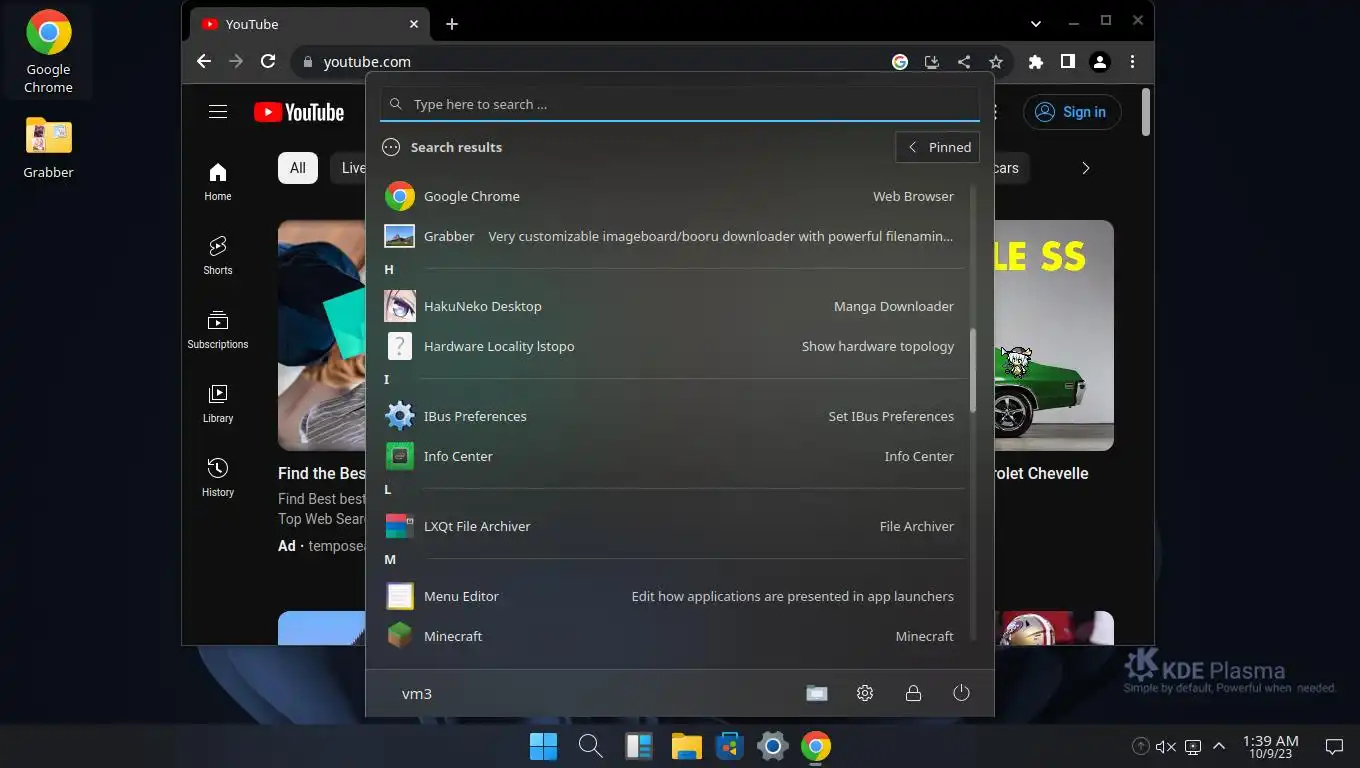Open Subscriptions in YouTube sidebar

tap(218, 330)
